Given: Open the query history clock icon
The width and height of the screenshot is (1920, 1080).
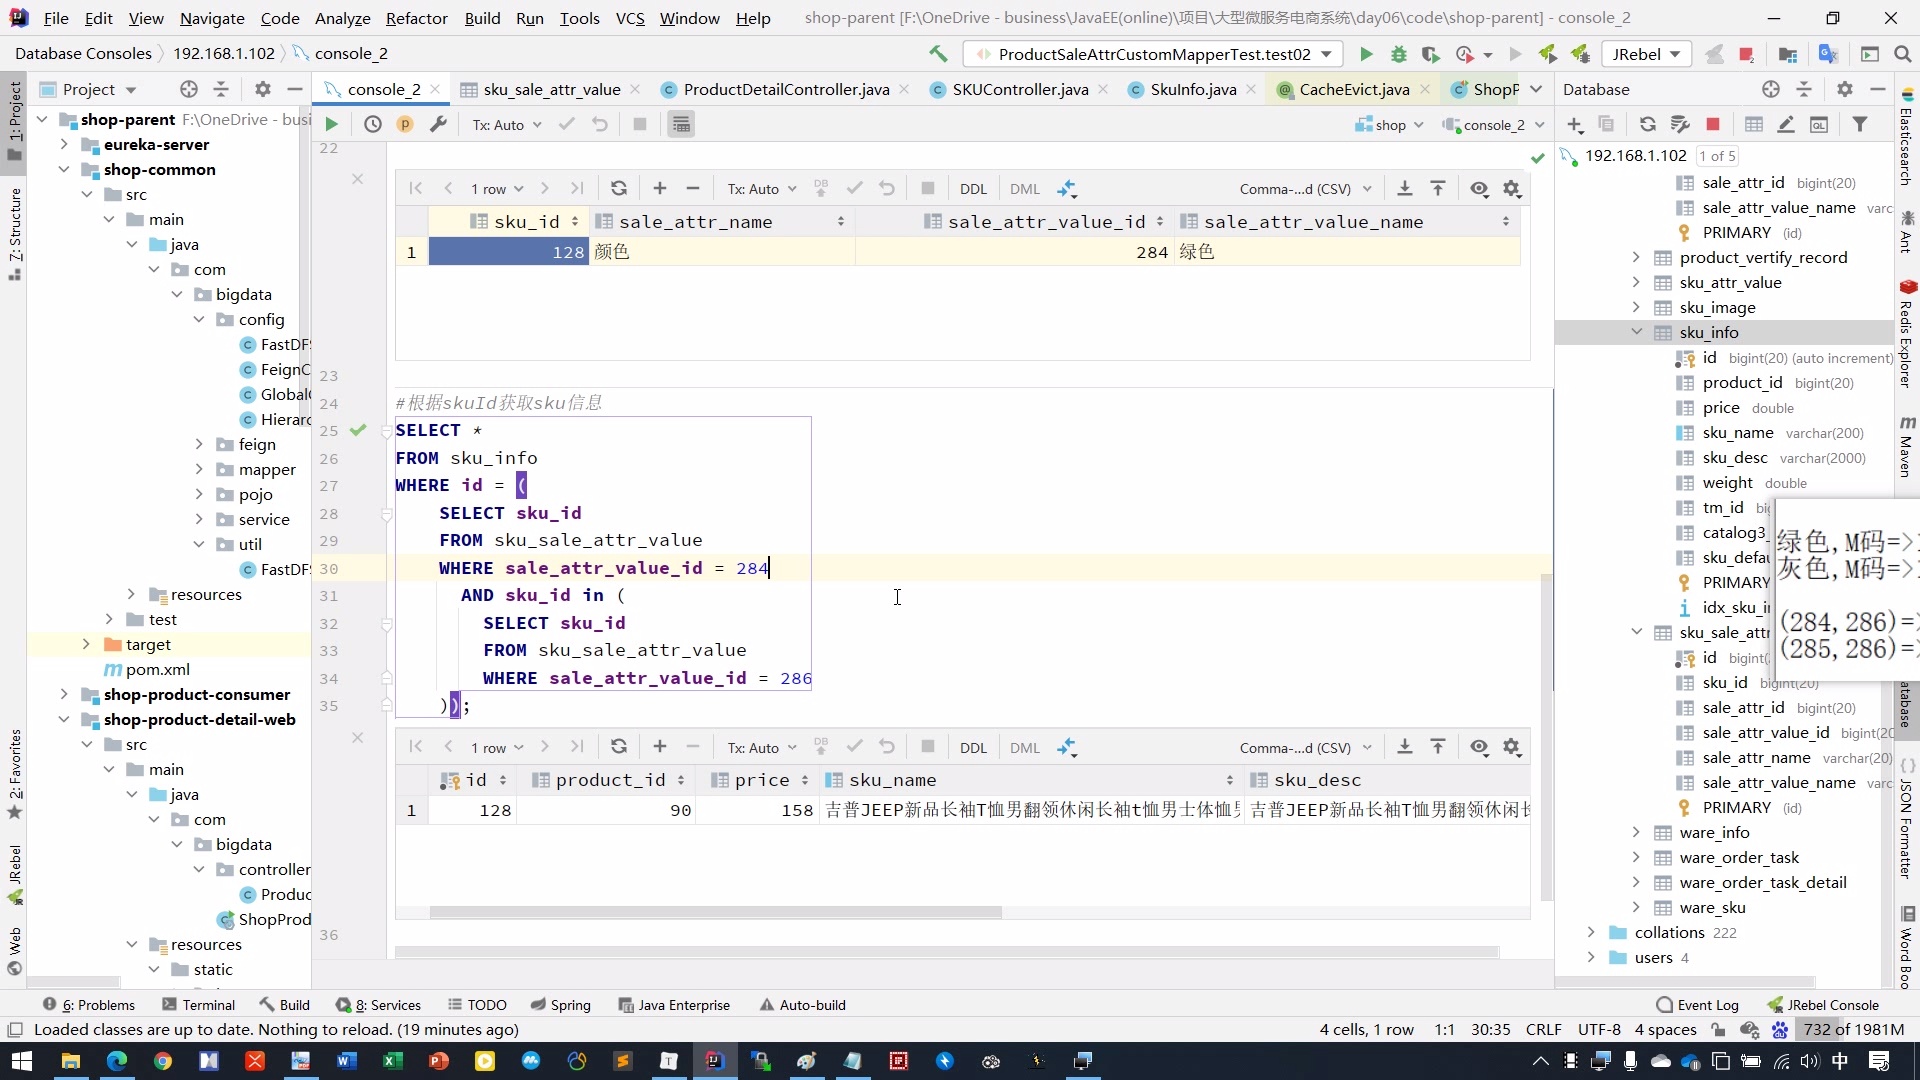Looking at the screenshot, I should 372,124.
